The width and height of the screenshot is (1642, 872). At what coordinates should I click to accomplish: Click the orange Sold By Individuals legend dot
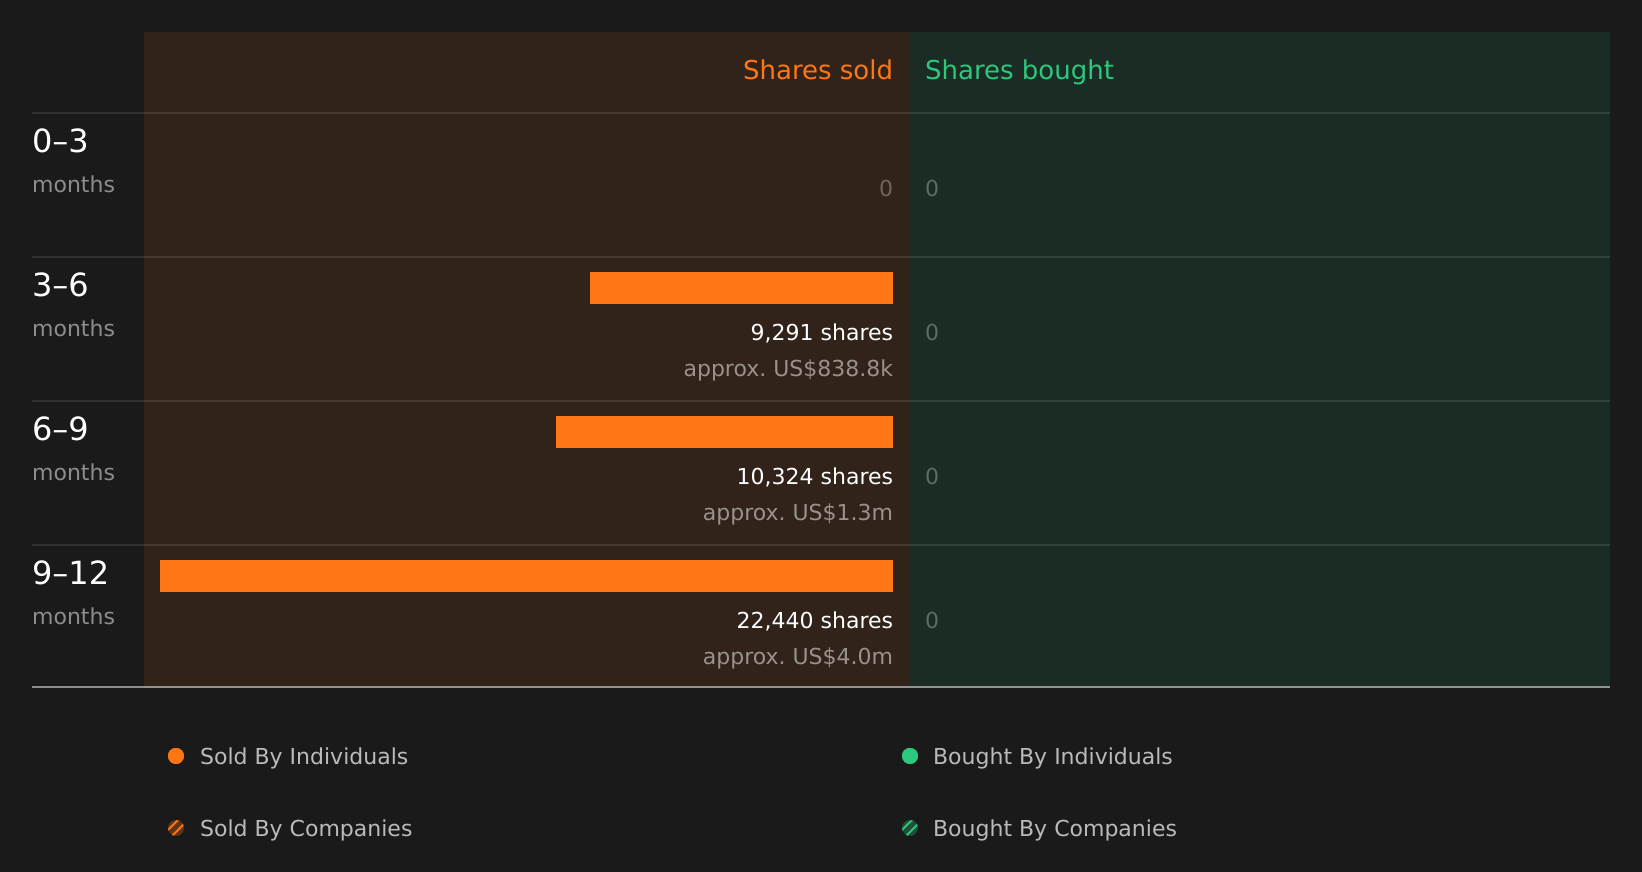(176, 756)
